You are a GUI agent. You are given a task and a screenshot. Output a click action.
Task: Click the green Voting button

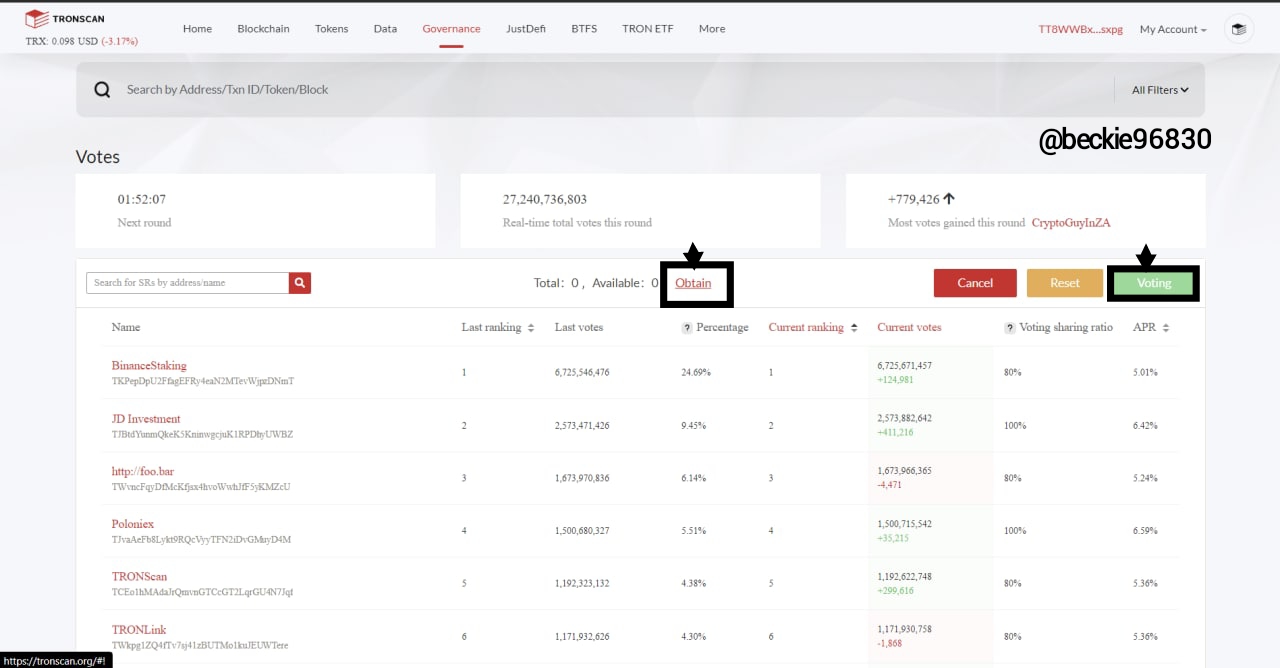(1153, 283)
